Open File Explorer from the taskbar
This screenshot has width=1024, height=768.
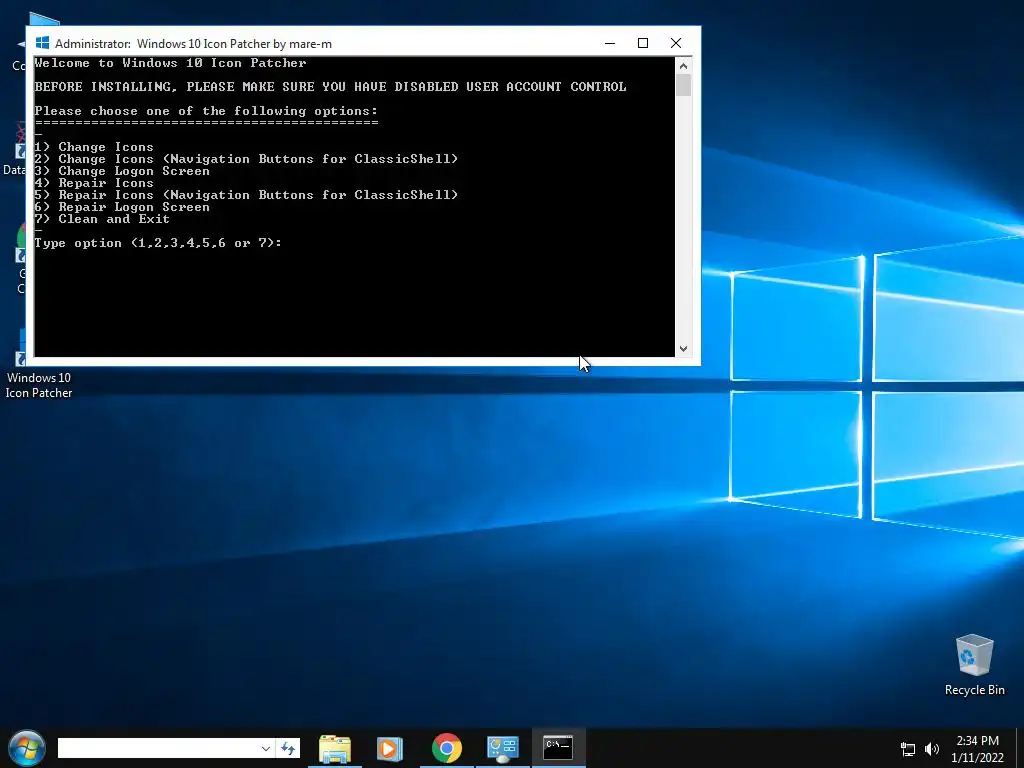coord(334,748)
